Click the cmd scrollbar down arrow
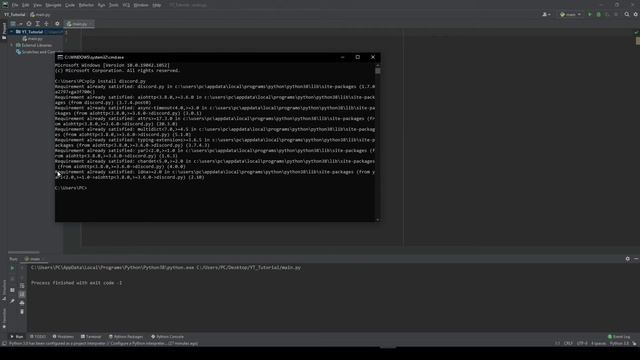Screen dimensions: 640x360 click(378, 220)
